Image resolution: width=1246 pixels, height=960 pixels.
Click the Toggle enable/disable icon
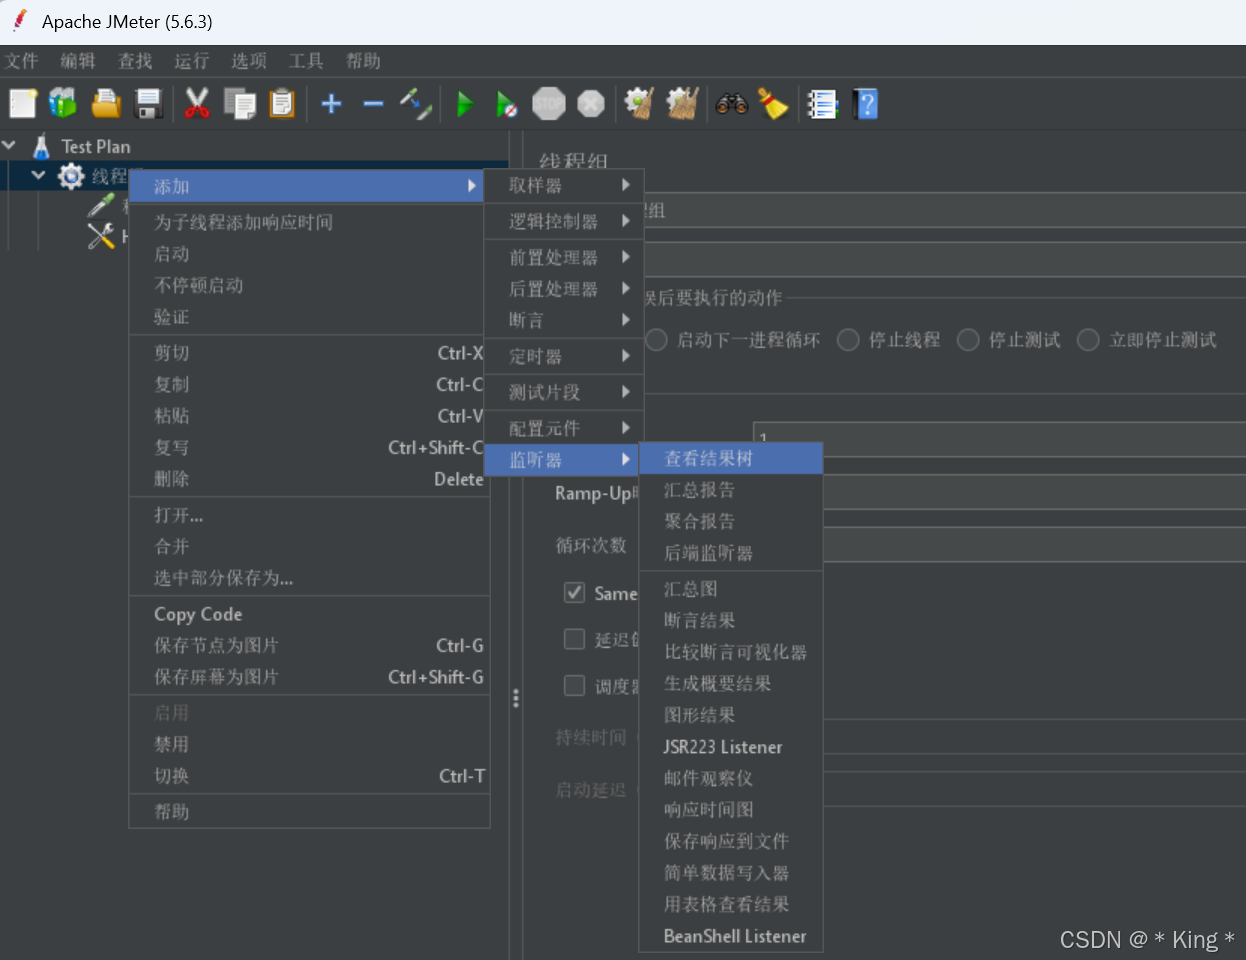(415, 103)
